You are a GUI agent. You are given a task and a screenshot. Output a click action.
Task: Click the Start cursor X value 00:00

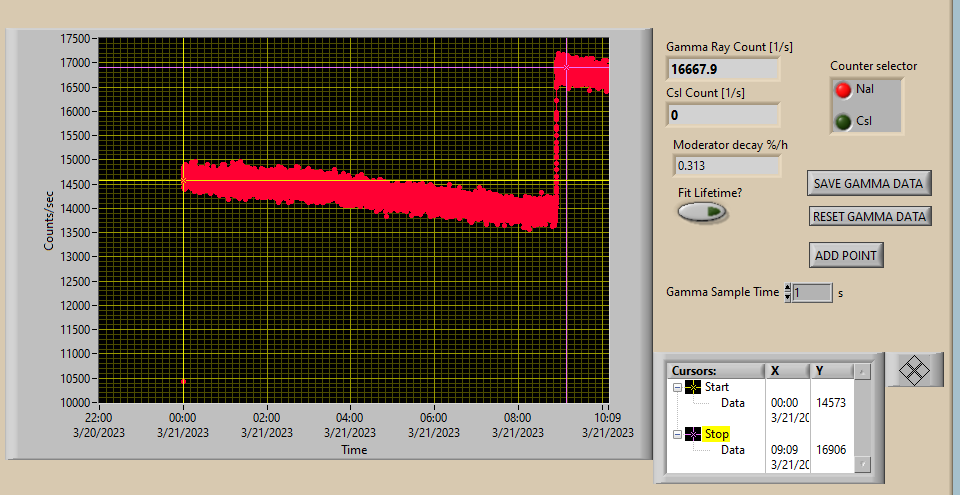pos(784,402)
